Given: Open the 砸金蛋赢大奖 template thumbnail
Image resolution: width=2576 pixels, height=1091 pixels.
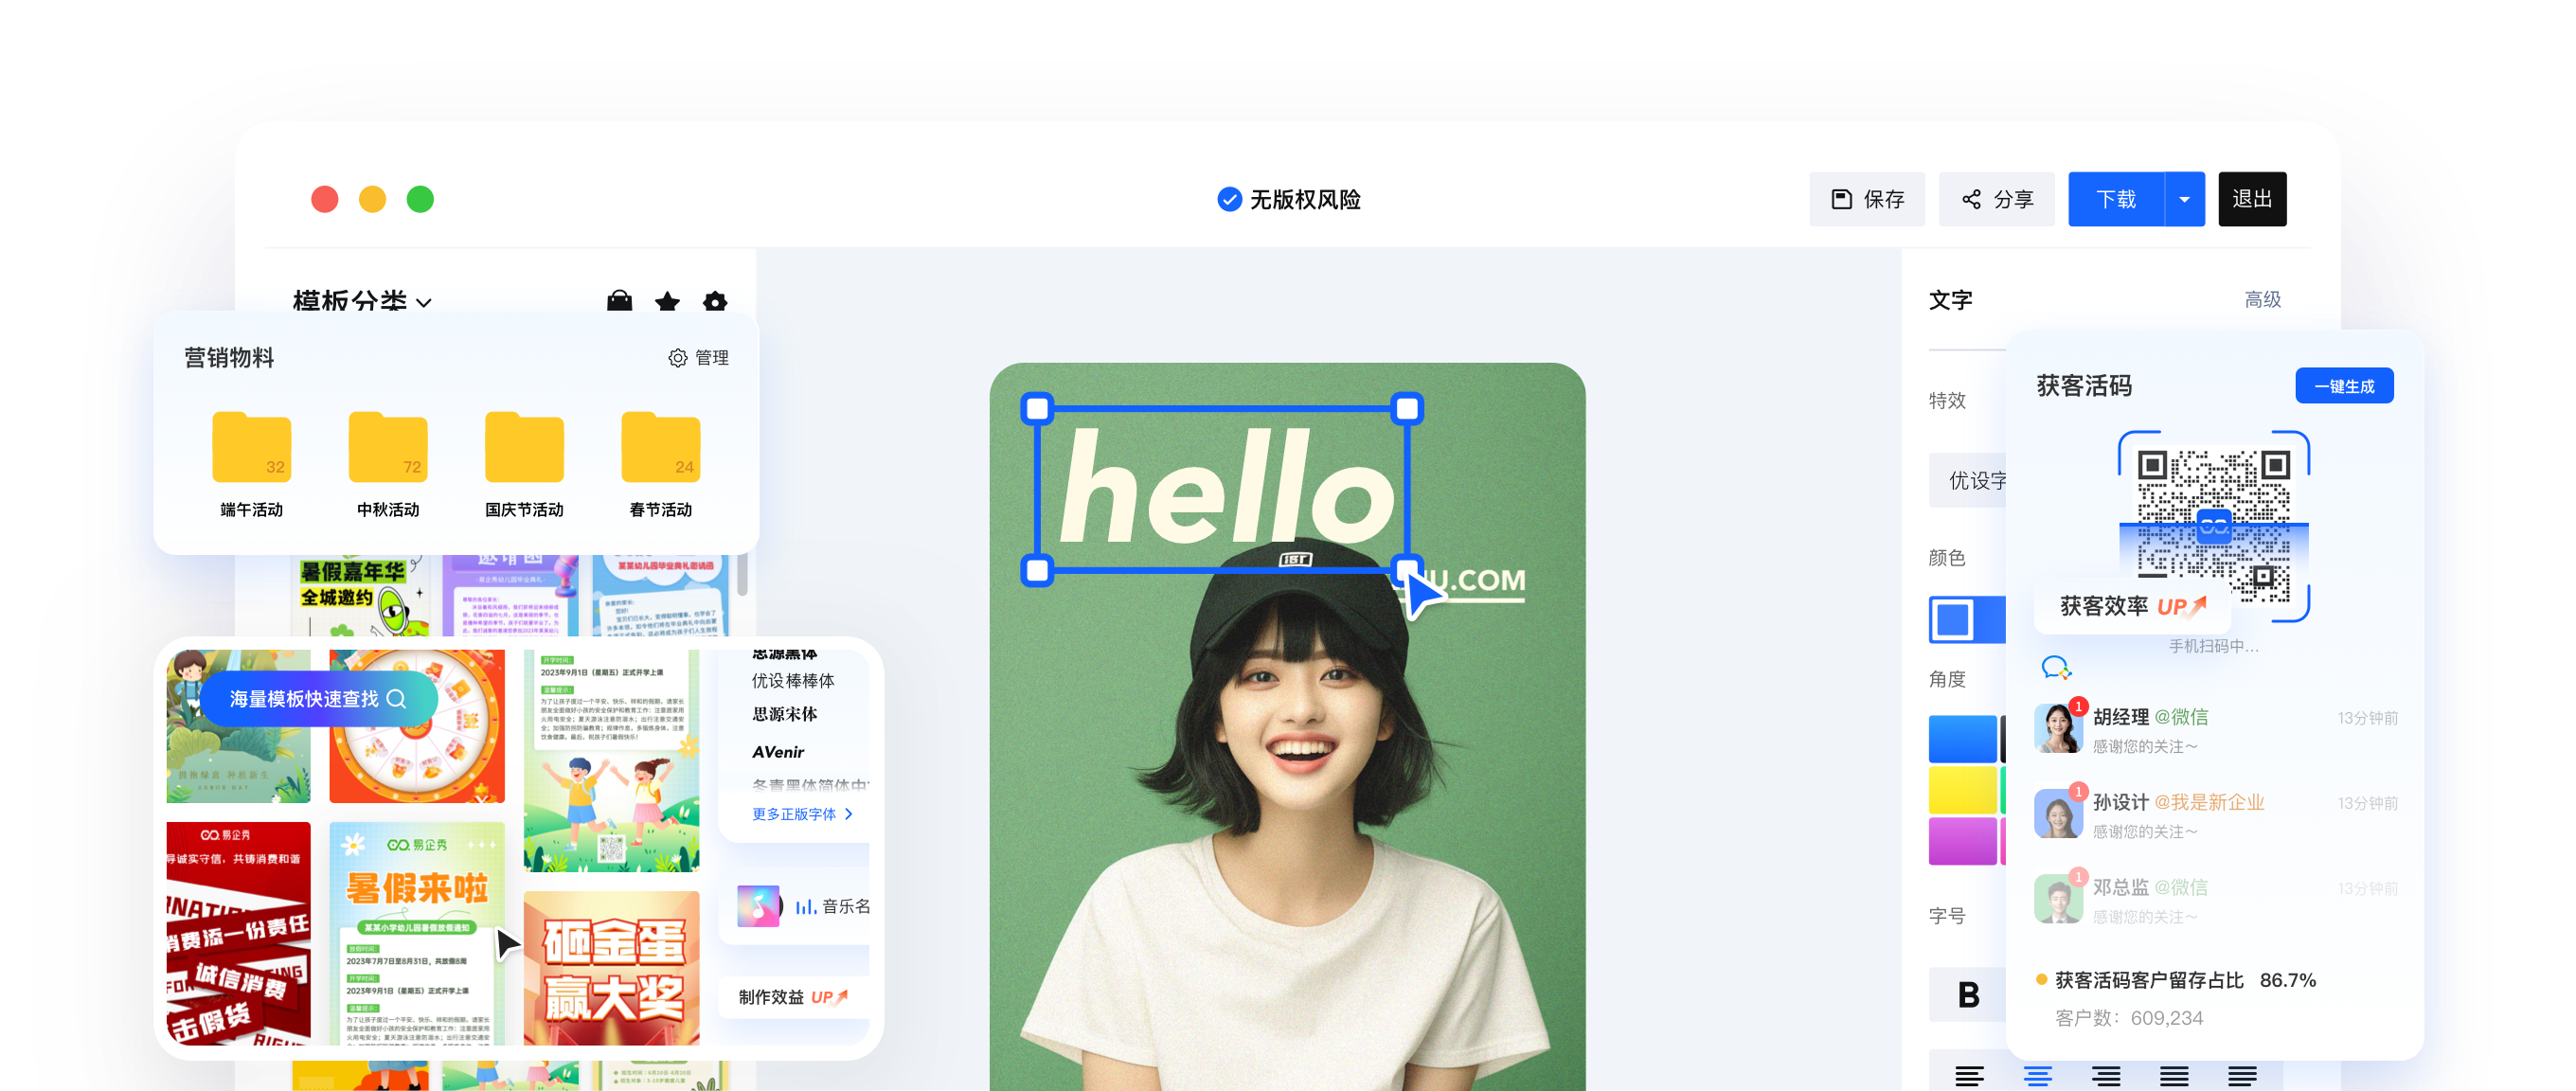Looking at the screenshot, I should (x=611, y=967).
